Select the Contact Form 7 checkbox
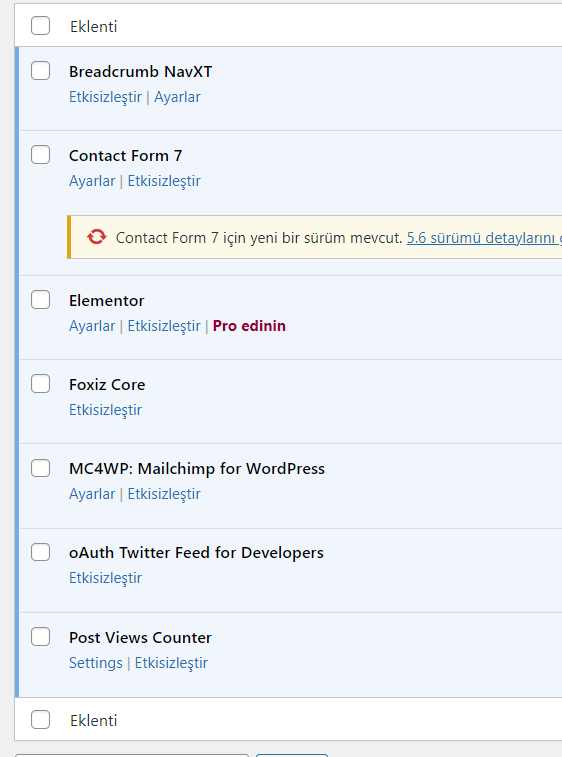The width and height of the screenshot is (562, 757). [x=41, y=155]
